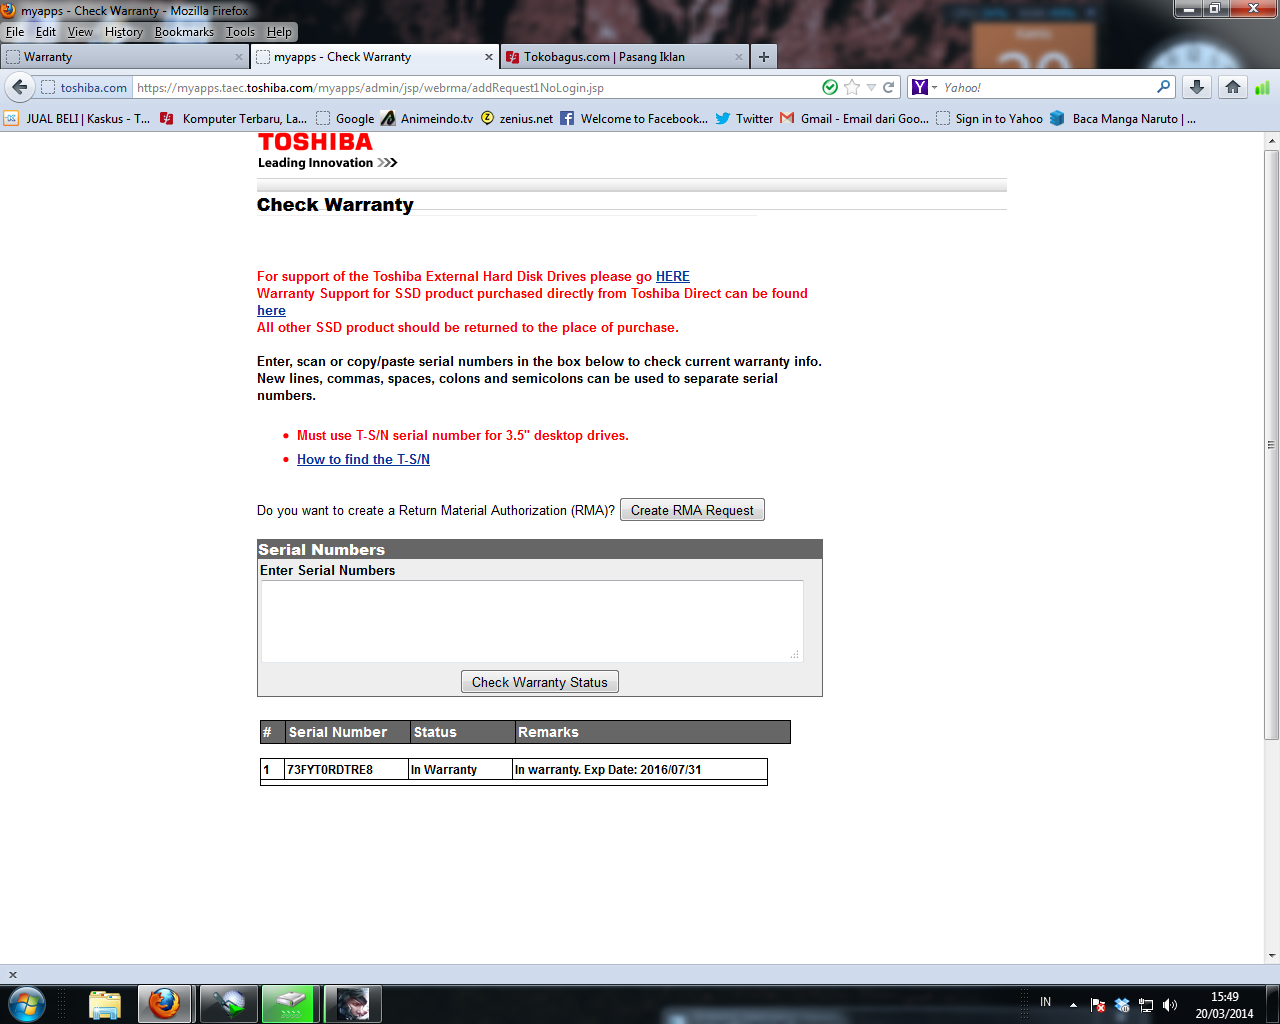This screenshot has width=1280, height=1024.
Task: Open the Downloads arrow button
Action: (1197, 87)
